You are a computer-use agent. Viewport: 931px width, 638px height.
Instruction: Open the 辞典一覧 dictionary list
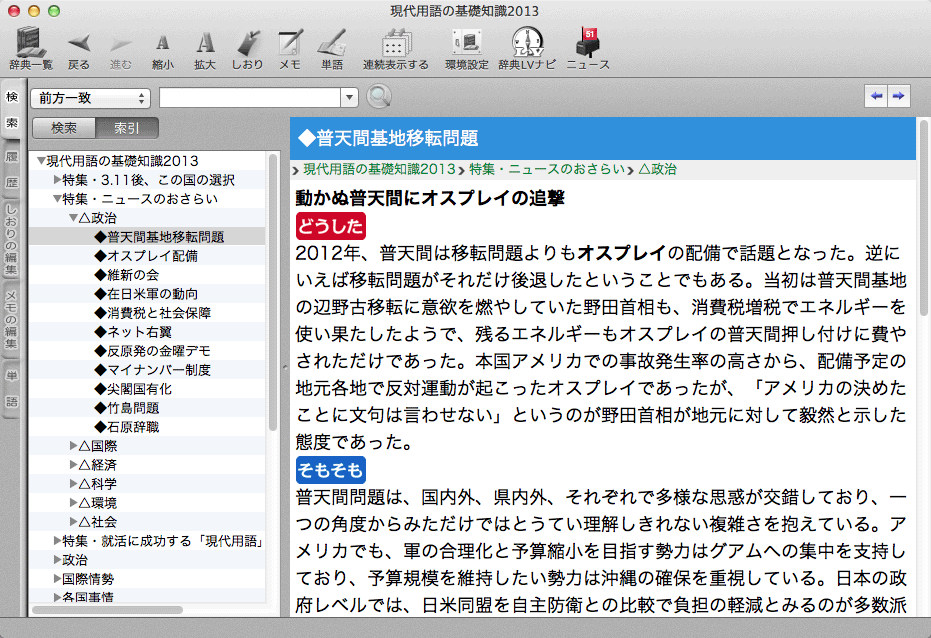tap(30, 49)
